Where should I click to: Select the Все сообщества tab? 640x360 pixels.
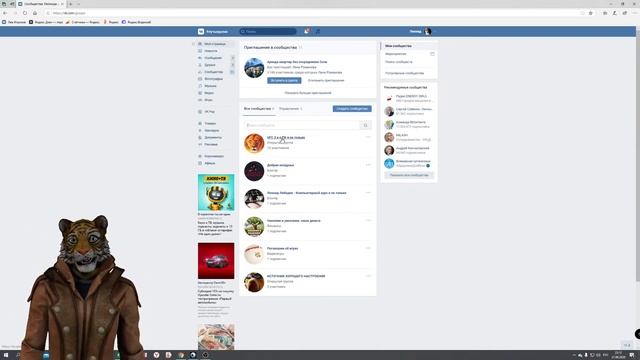[x=259, y=109]
